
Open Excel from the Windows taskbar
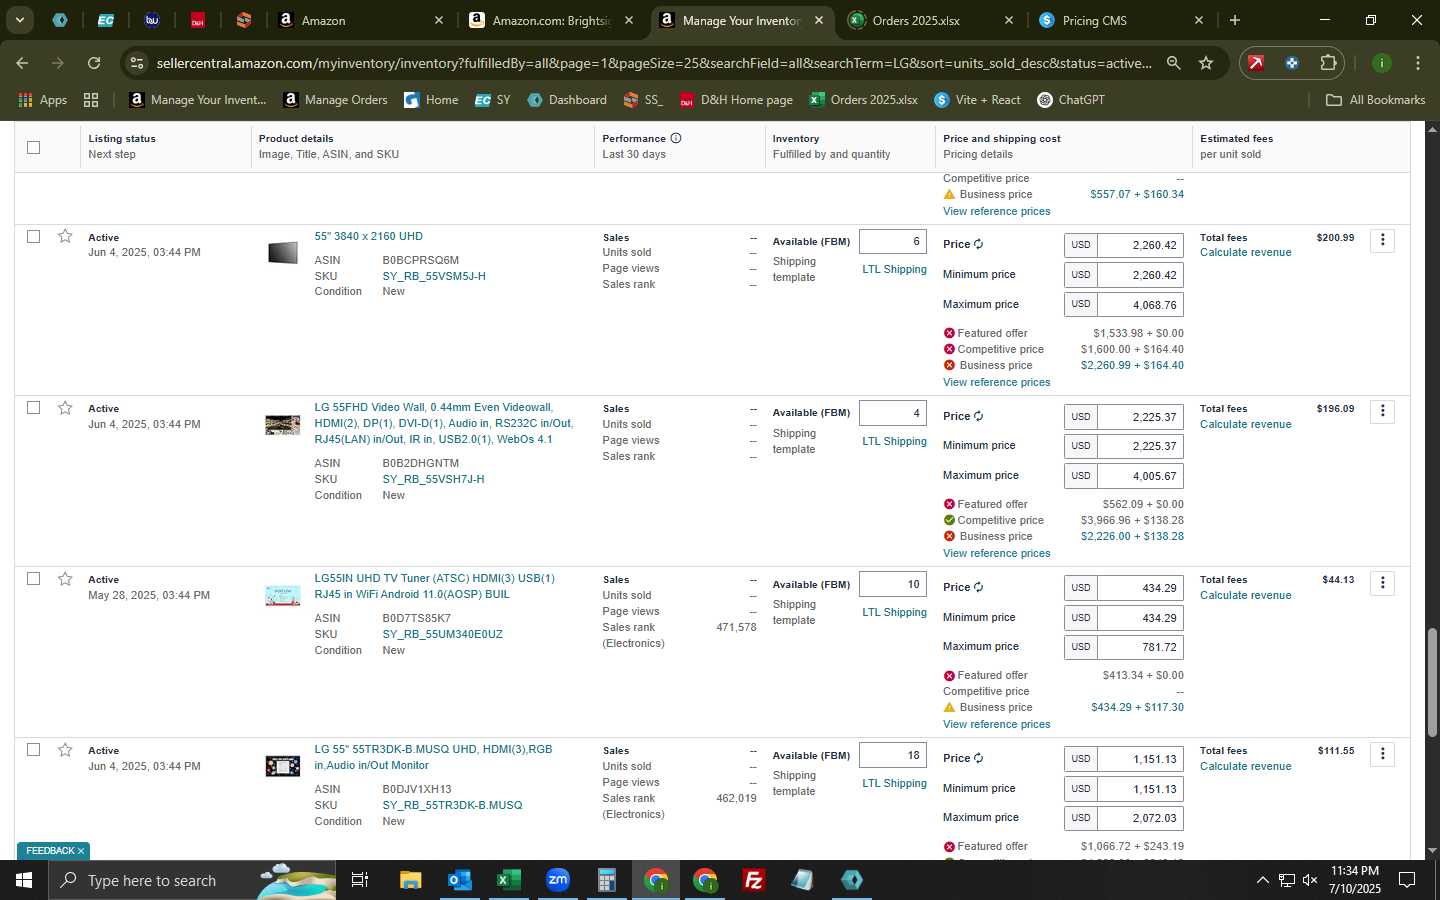click(508, 880)
